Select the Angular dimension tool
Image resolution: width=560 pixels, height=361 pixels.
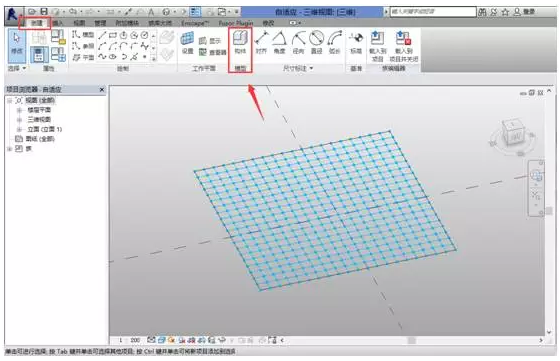coord(279,42)
